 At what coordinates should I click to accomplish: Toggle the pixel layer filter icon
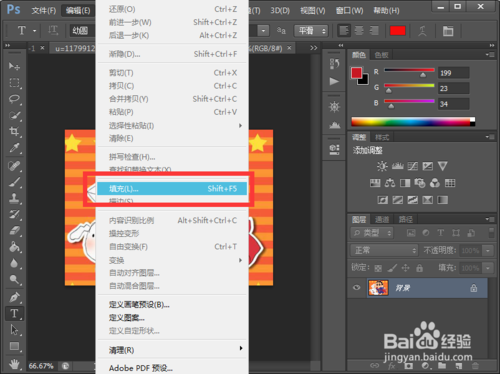coord(411,233)
